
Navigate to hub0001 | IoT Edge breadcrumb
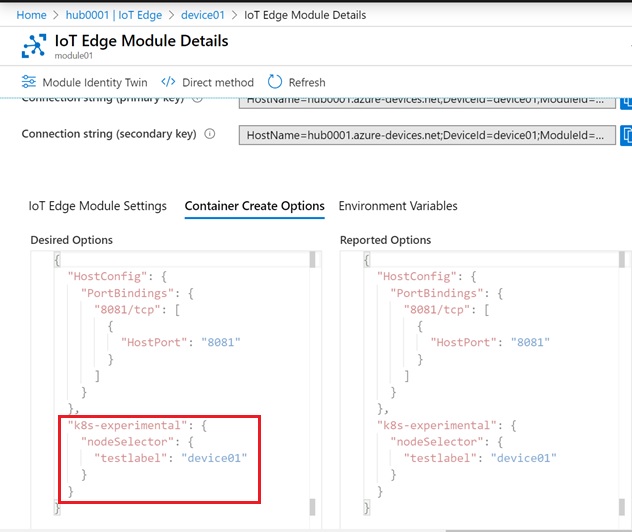pos(114,15)
